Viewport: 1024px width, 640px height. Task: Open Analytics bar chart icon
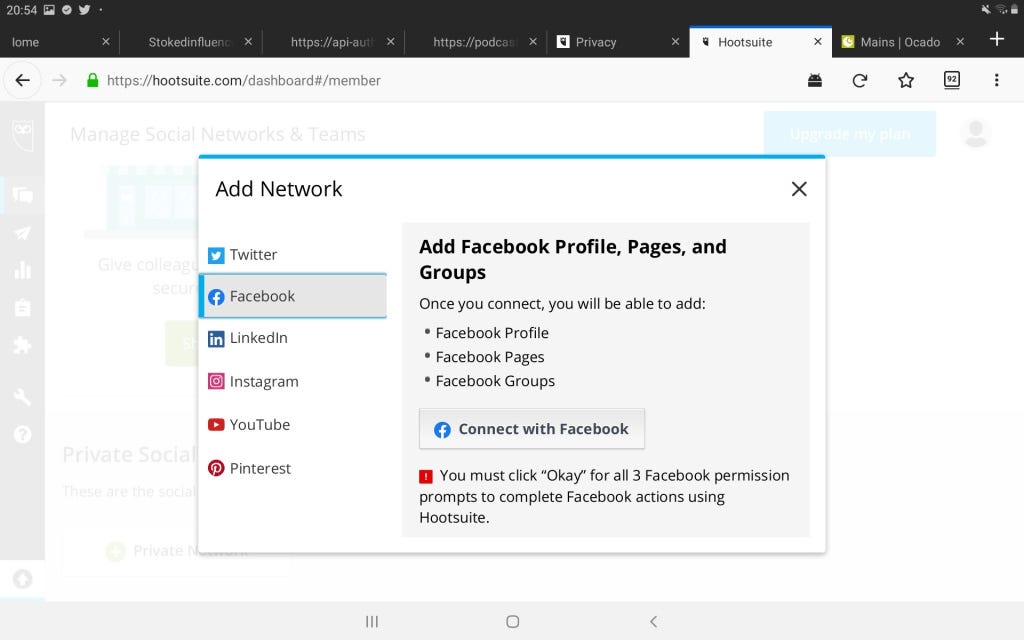click(x=22, y=270)
